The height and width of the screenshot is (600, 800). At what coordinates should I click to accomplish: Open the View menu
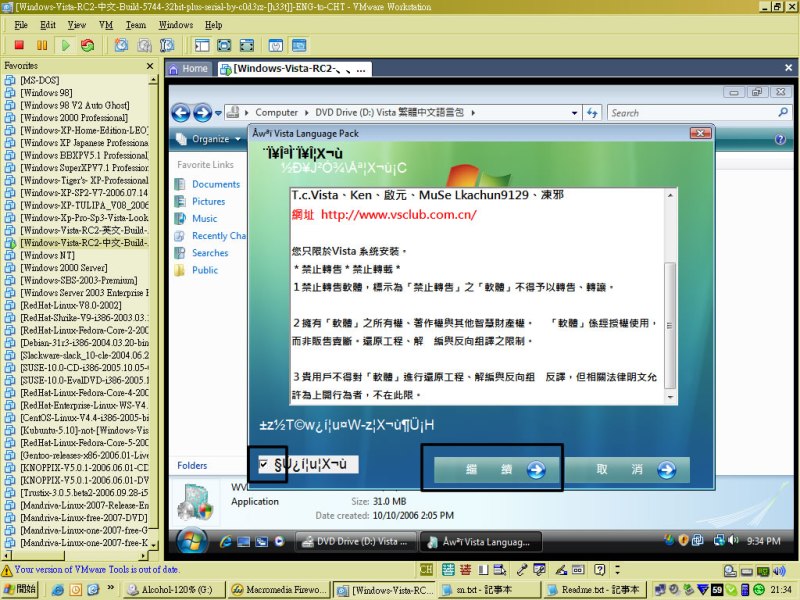point(77,25)
